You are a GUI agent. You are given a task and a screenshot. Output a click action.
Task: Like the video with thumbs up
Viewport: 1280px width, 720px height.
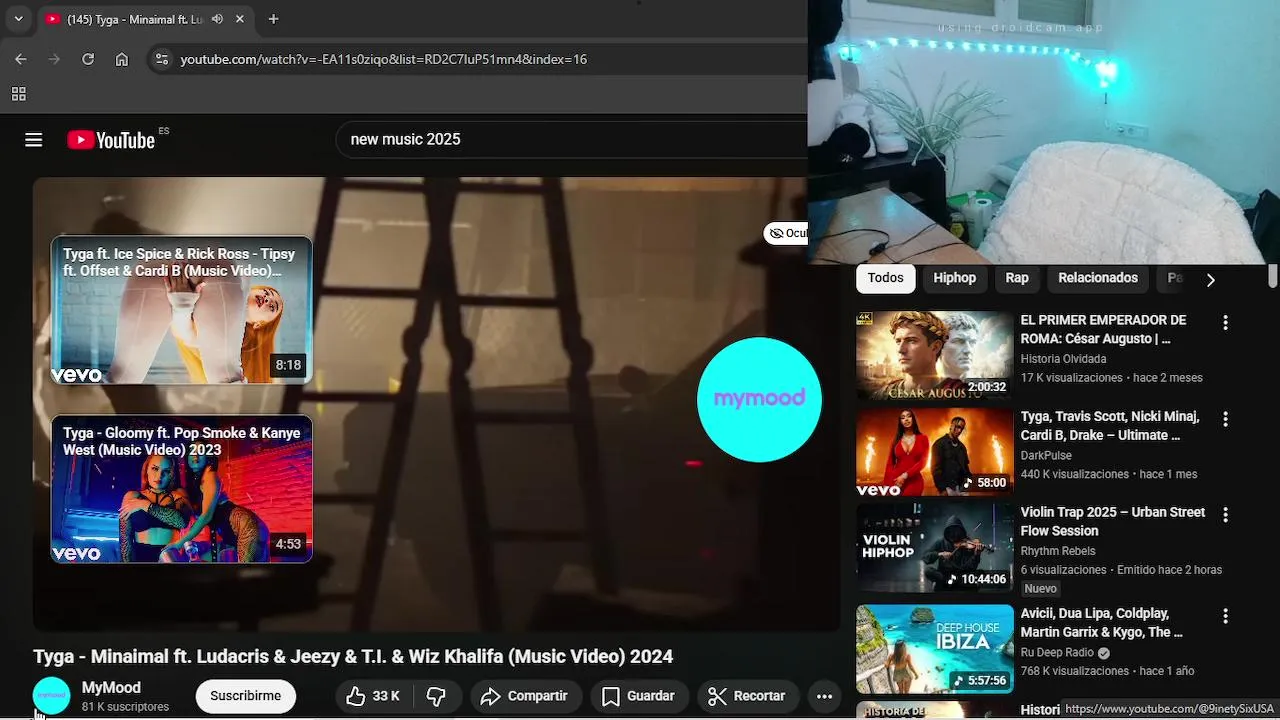click(373, 696)
